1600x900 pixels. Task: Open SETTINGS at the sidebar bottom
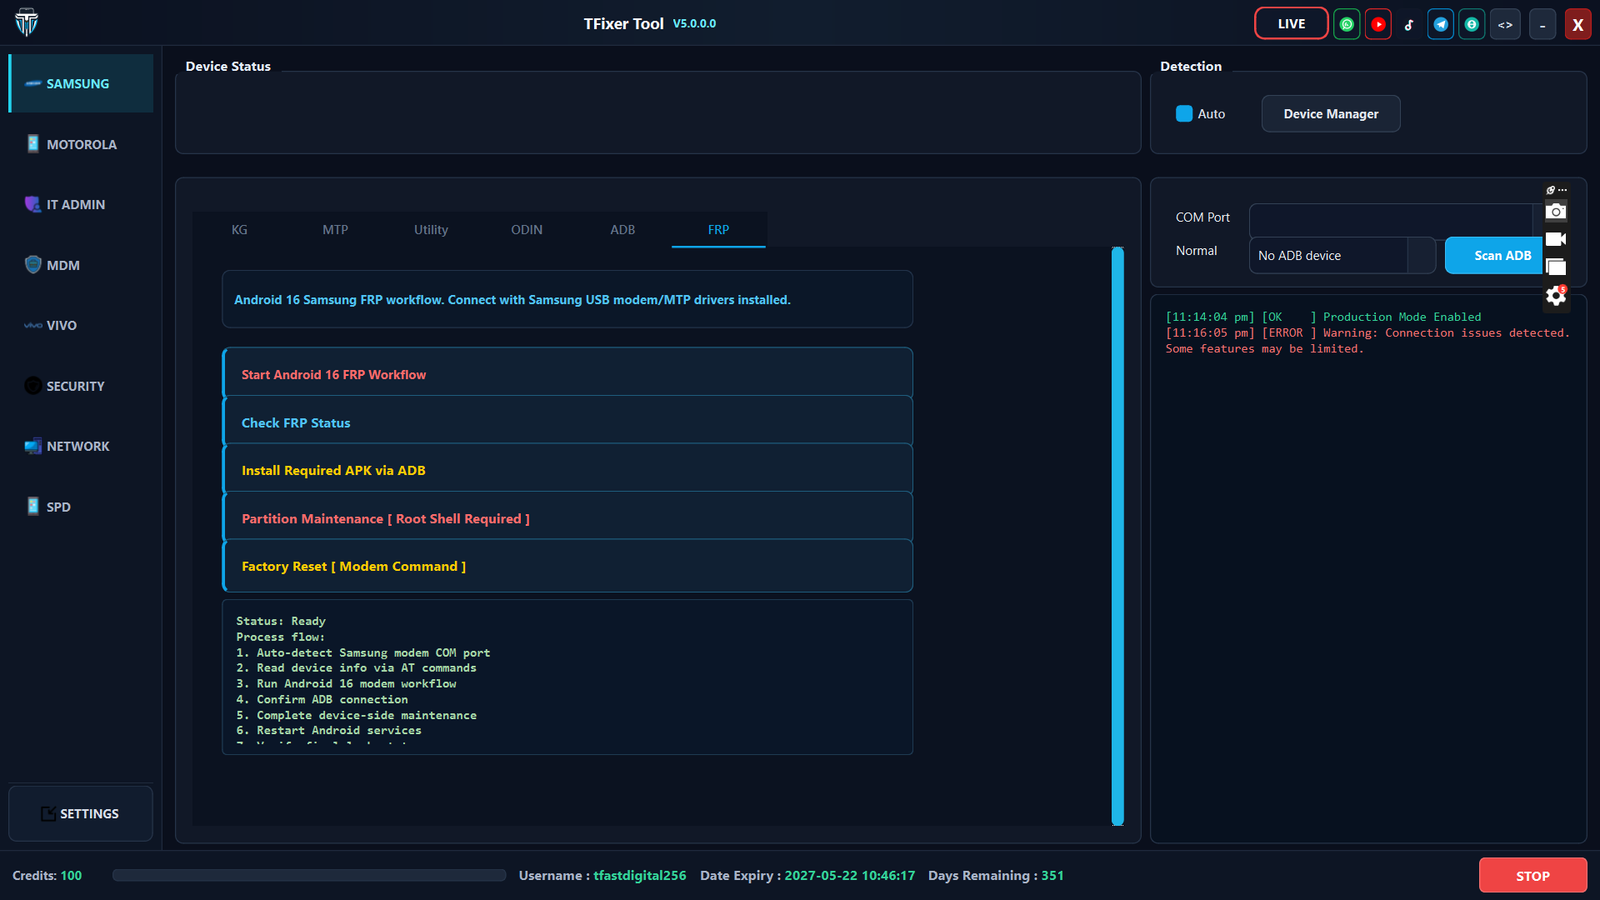[x=81, y=813]
